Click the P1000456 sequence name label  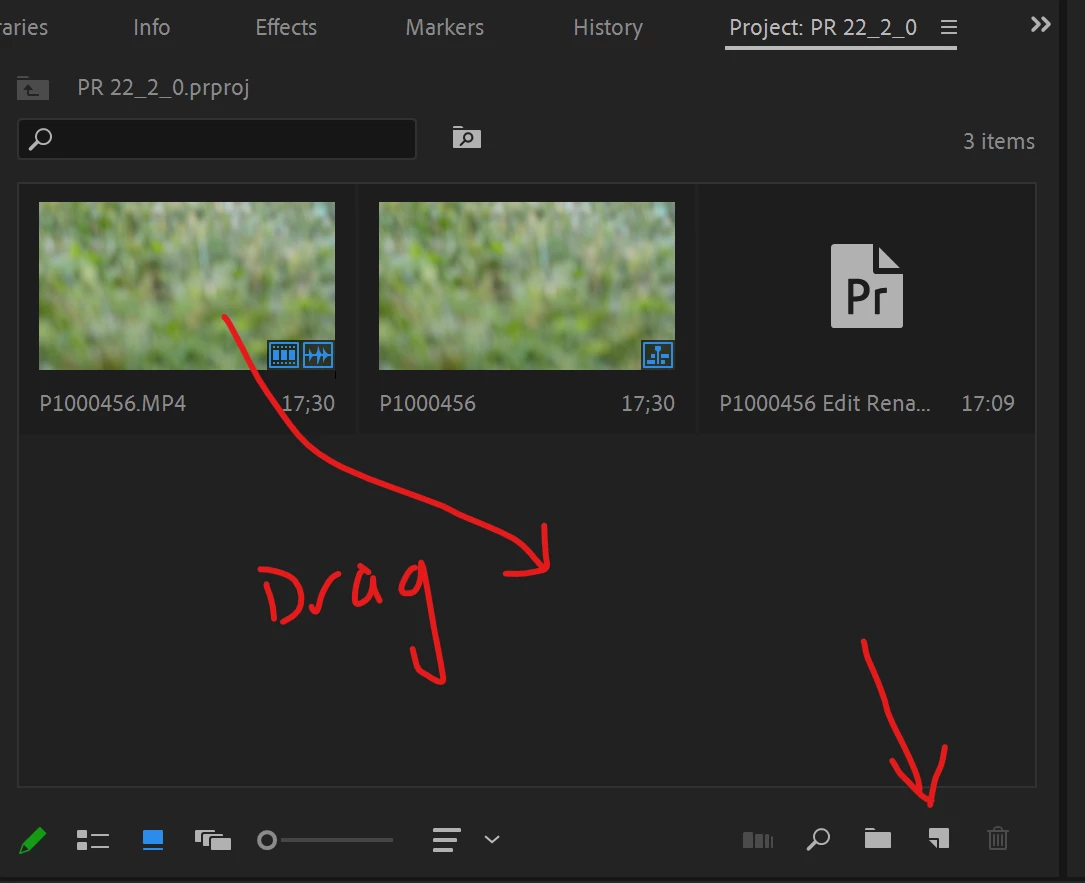pyautogui.click(x=428, y=403)
